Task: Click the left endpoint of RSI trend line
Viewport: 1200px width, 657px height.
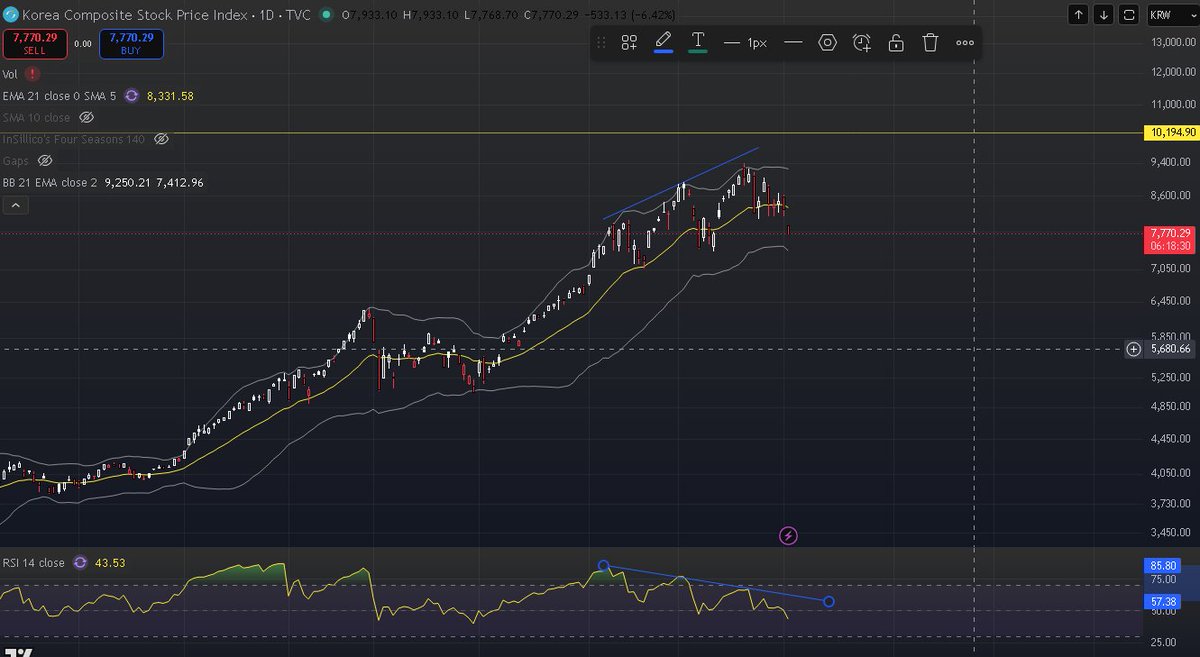Action: 603,565
